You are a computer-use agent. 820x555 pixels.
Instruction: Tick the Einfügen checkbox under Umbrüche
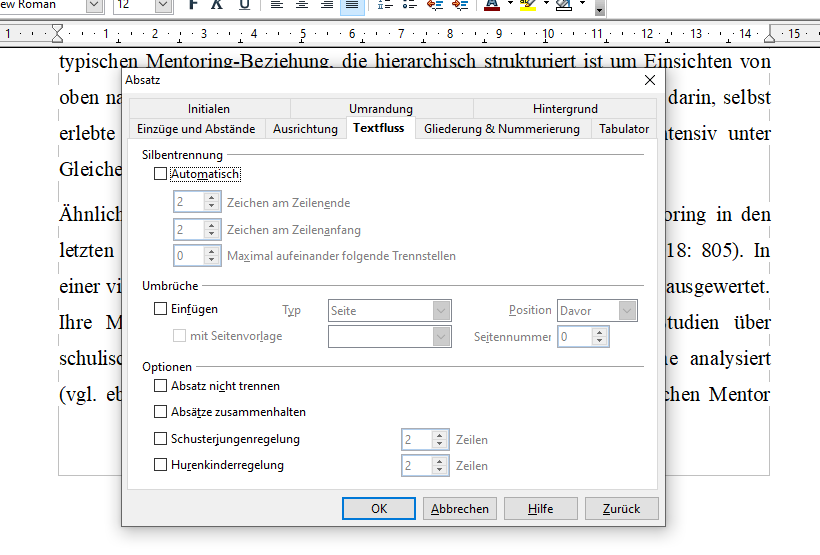[161, 310]
